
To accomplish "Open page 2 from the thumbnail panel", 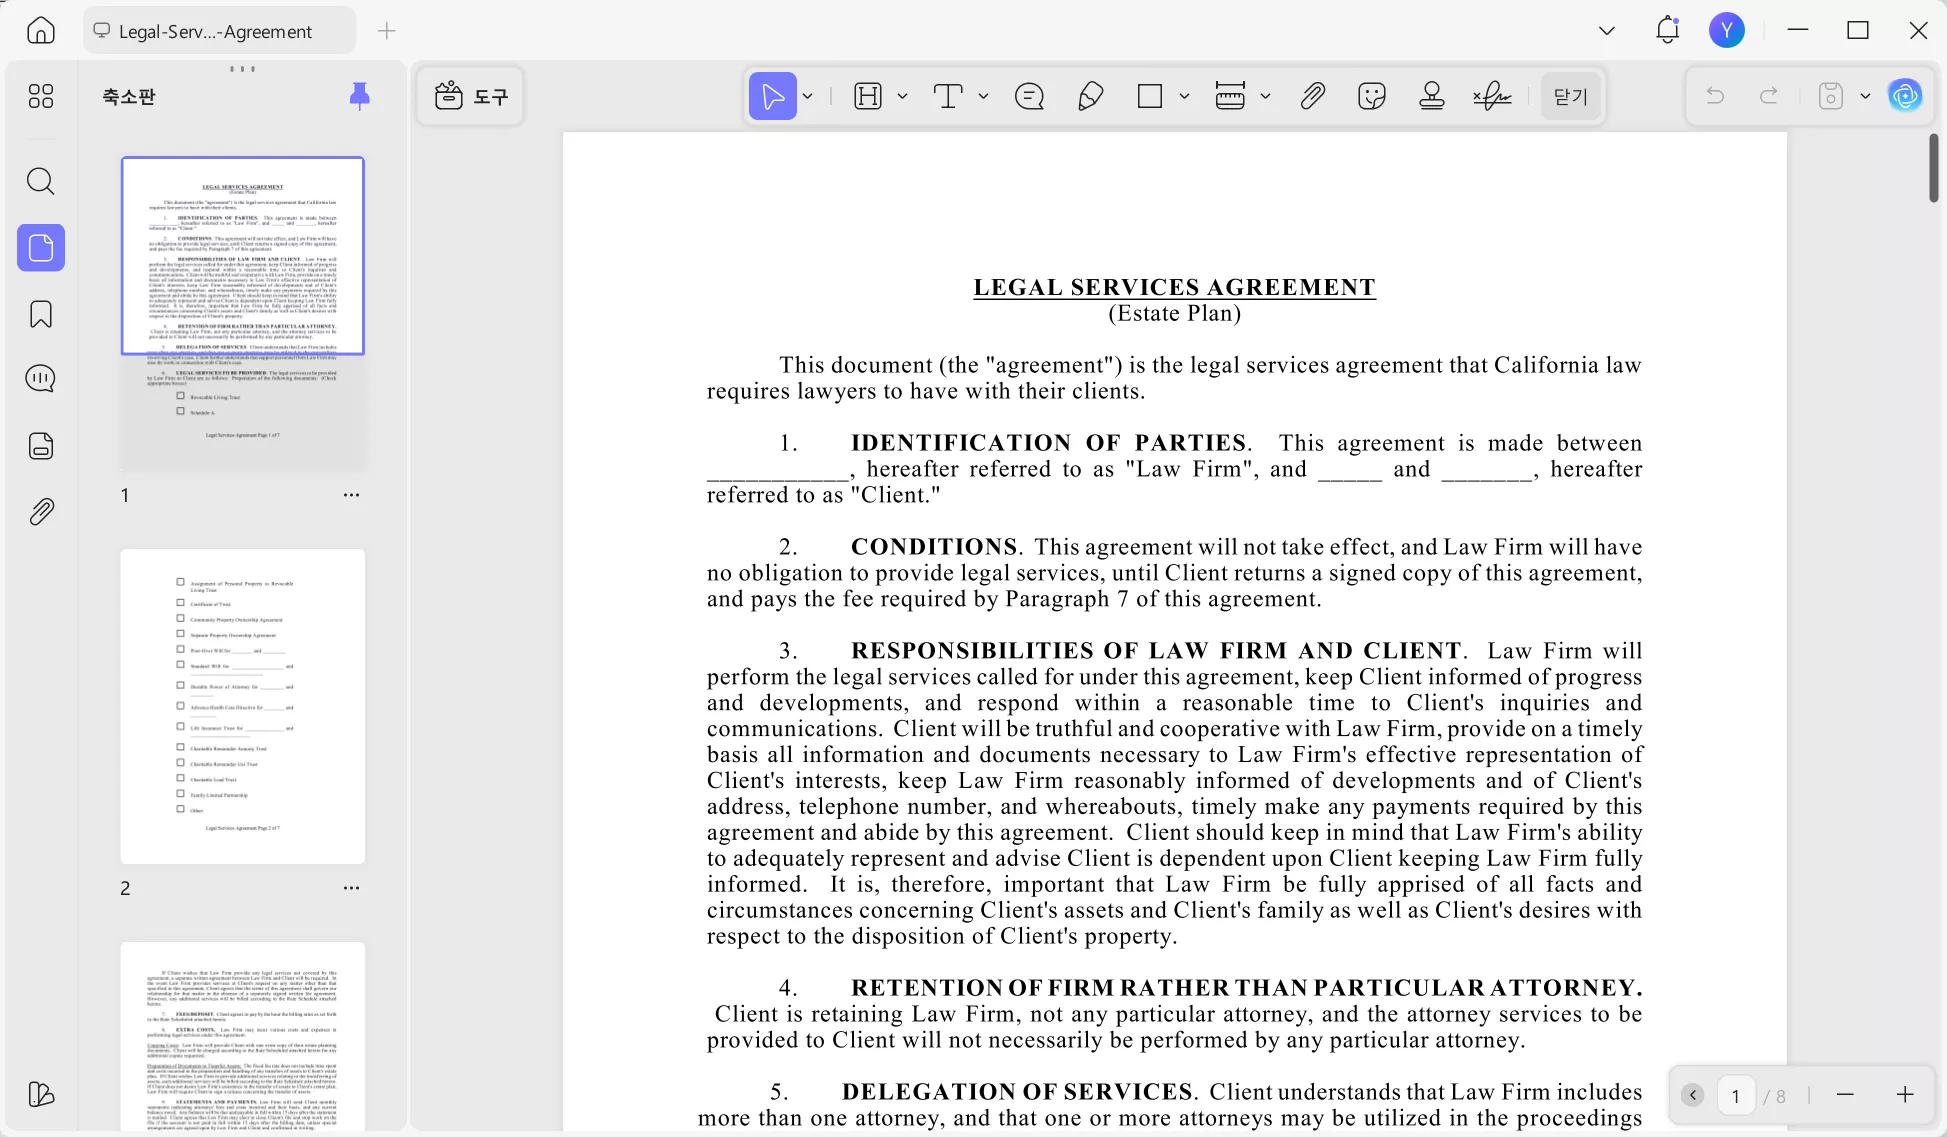I will pyautogui.click(x=243, y=706).
